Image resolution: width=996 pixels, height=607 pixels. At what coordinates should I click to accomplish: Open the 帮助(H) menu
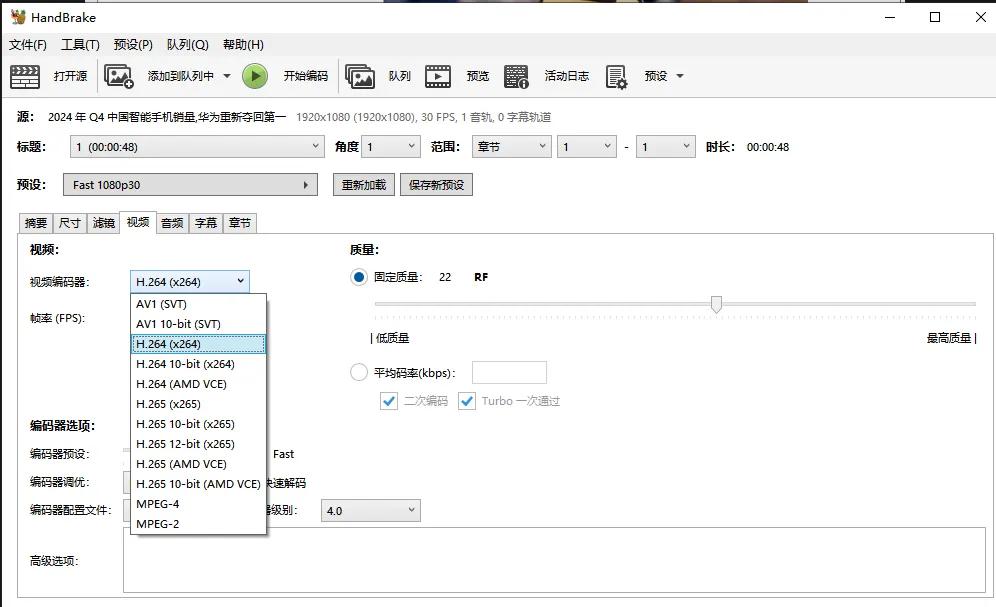[243, 44]
